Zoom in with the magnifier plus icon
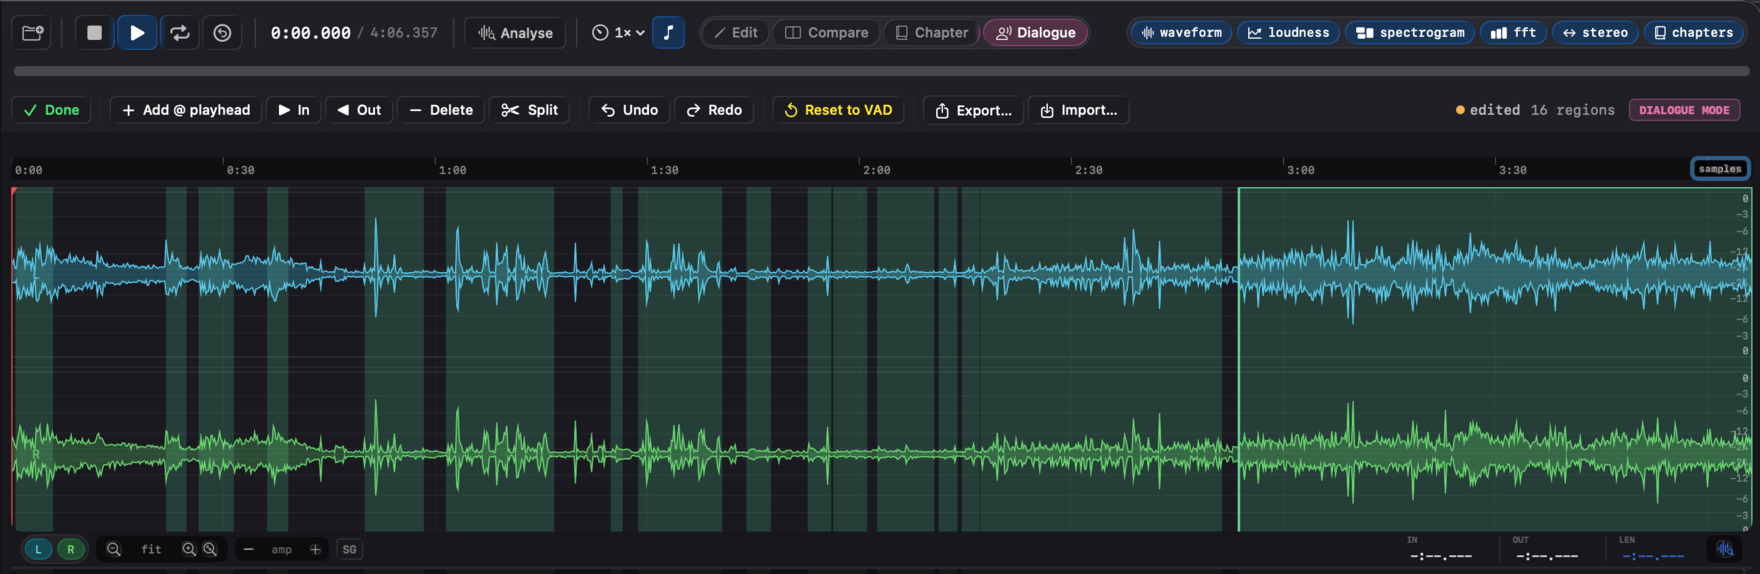The height and width of the screenshot is (574, 1760). (189, 549)
